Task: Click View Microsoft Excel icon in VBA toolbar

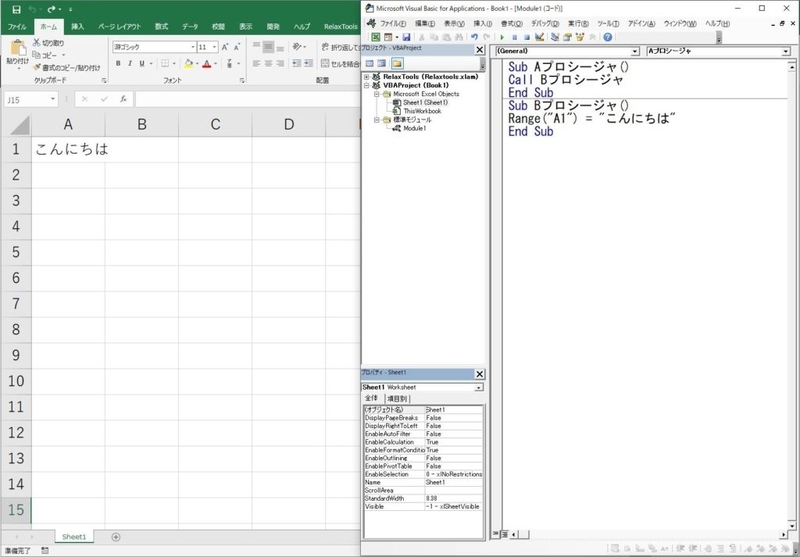Action: coord(376,37)
